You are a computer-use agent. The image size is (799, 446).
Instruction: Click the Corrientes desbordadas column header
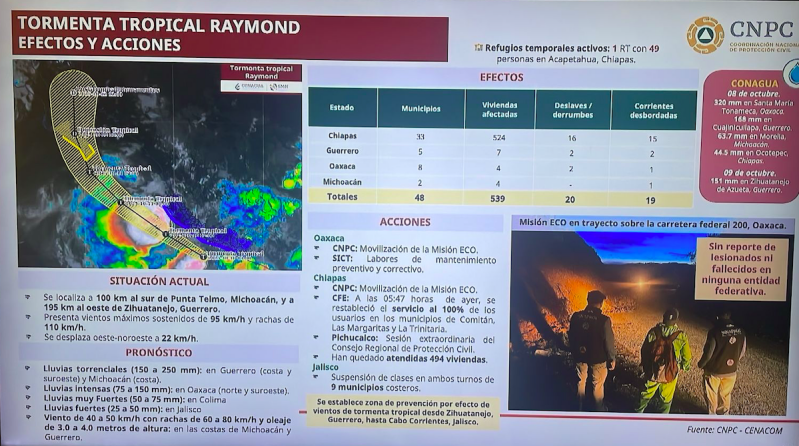(654, 110)
